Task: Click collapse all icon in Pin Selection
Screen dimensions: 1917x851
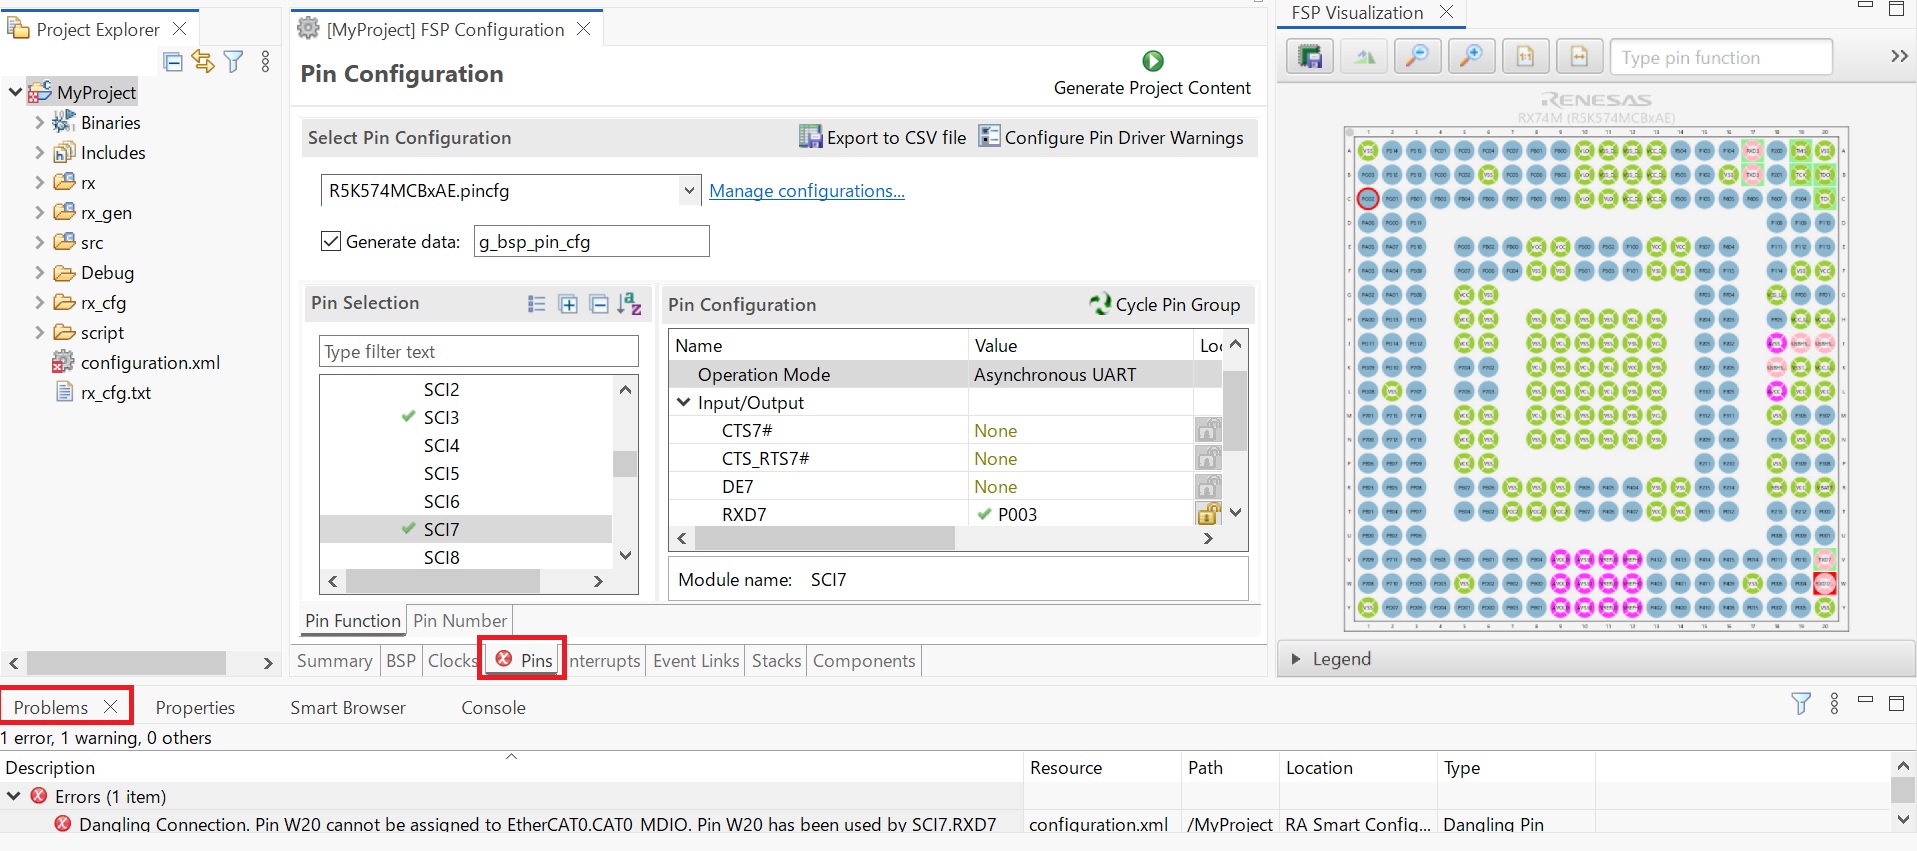Action: click(x=598, y=304)
